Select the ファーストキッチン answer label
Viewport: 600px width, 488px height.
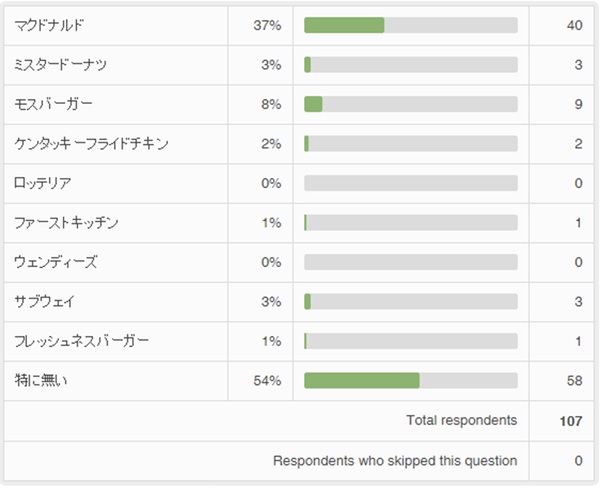(x=67, y=222)
